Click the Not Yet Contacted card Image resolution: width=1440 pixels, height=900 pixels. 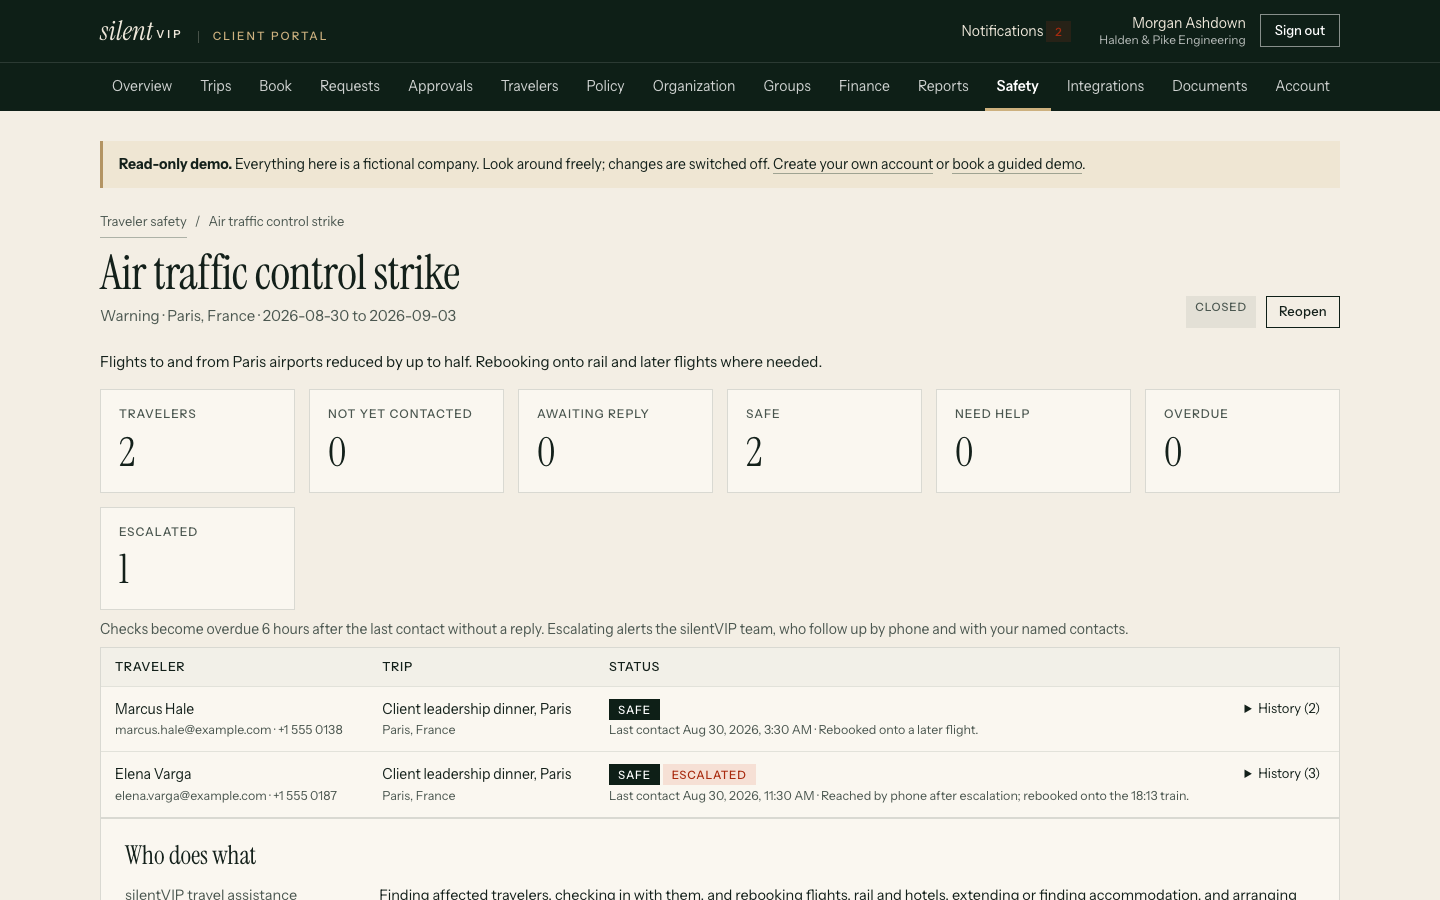point(406,441)
